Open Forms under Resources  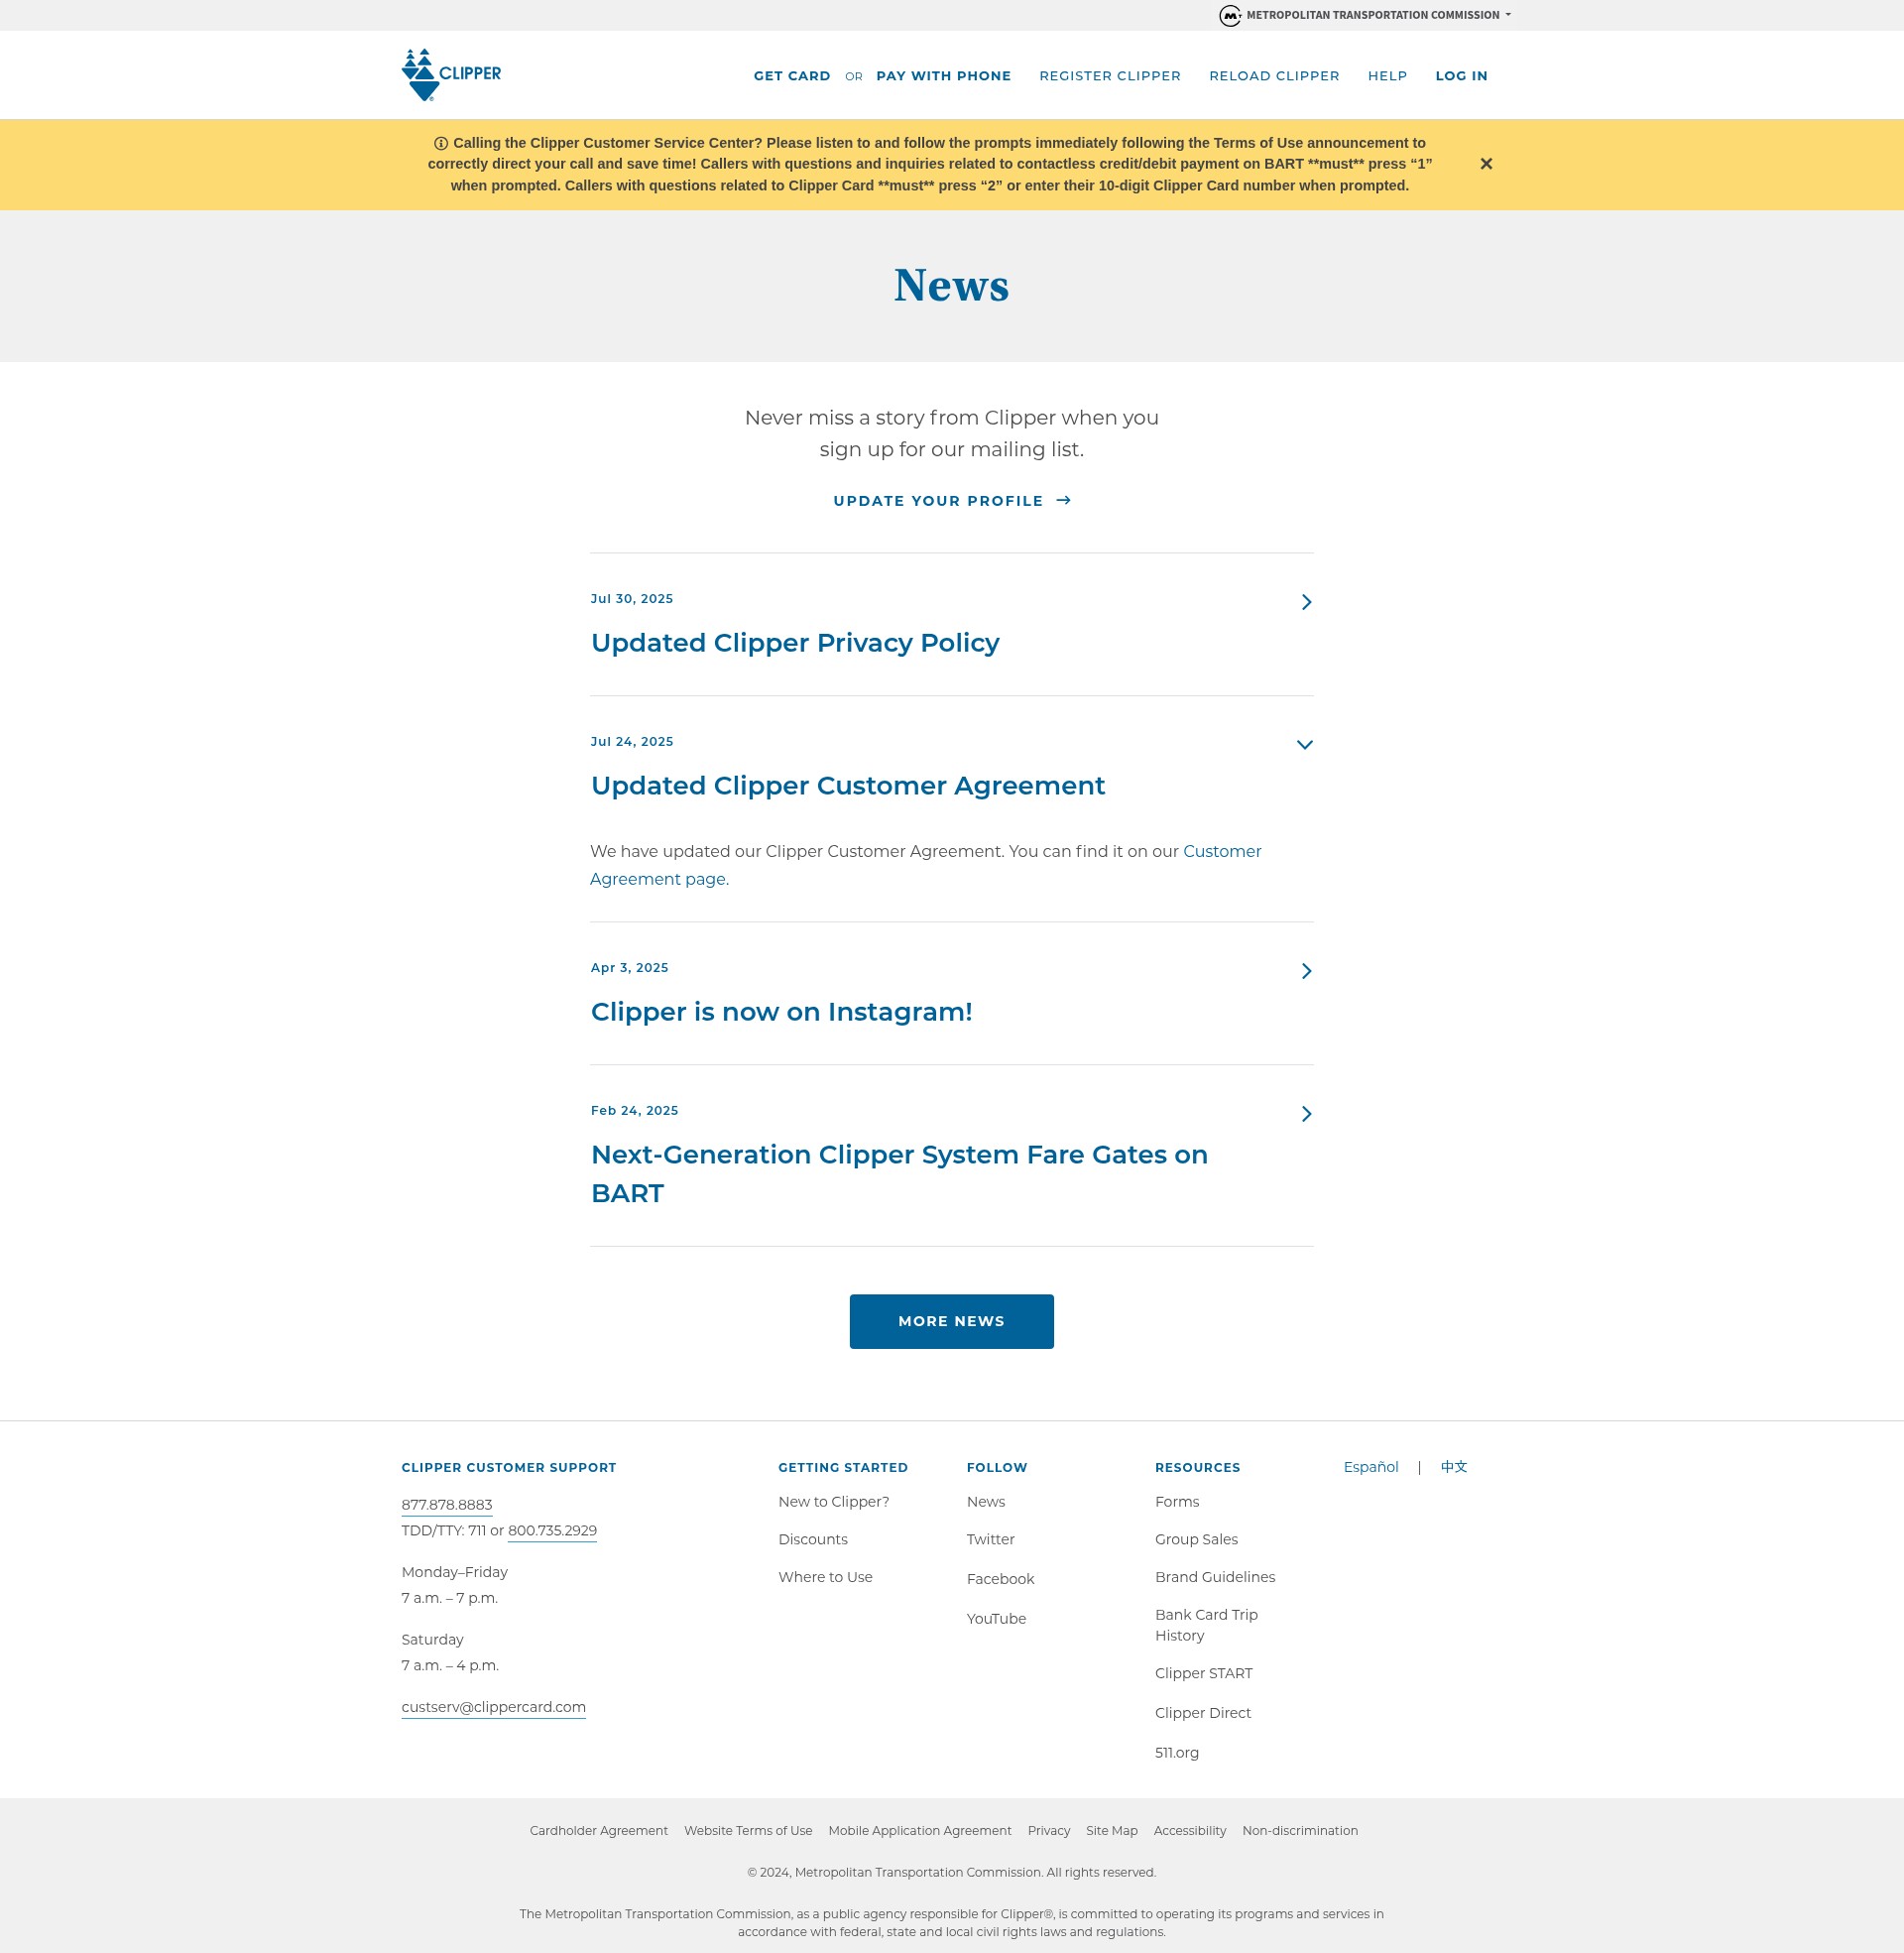pos(1176,1502)
